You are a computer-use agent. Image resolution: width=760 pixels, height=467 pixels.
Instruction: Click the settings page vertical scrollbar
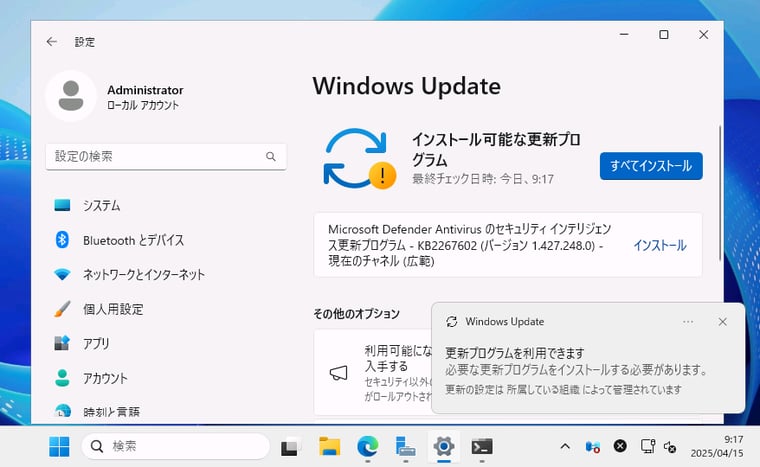[720, 194]
